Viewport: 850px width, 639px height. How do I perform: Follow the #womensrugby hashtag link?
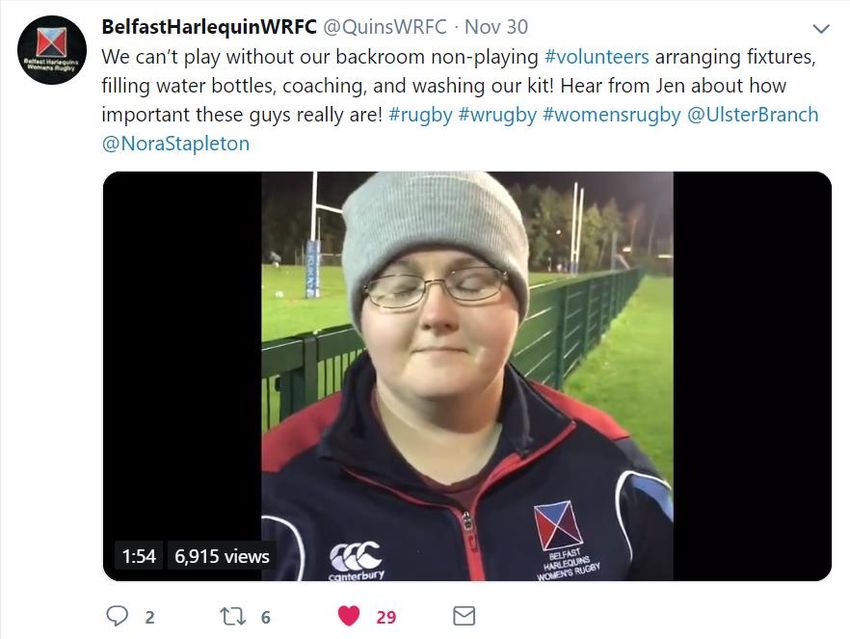tap(611, 115)
